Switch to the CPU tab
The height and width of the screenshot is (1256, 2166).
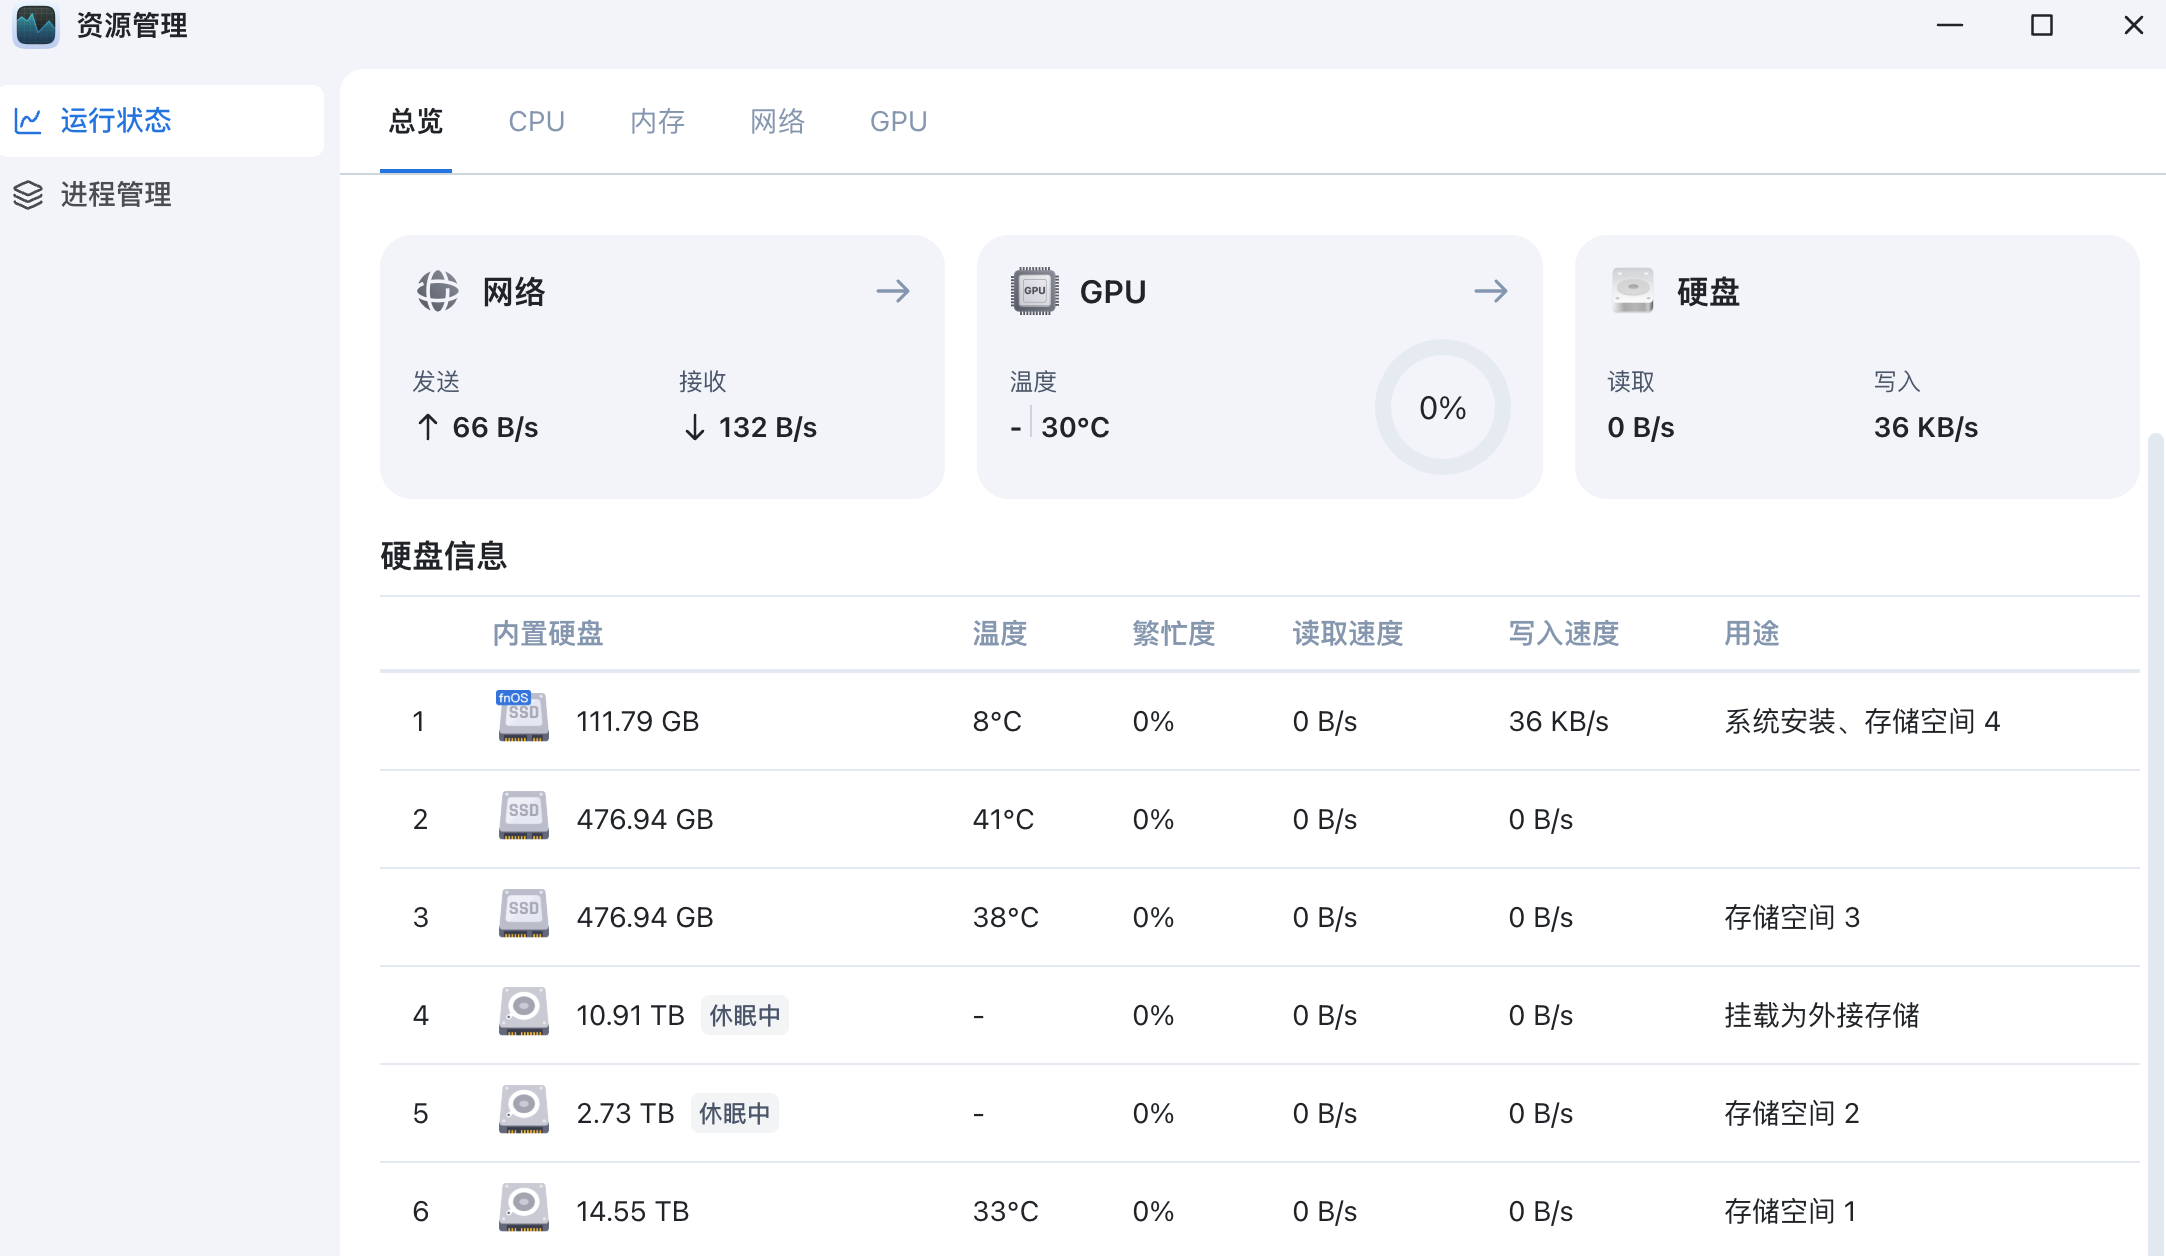tap(536, 121)
